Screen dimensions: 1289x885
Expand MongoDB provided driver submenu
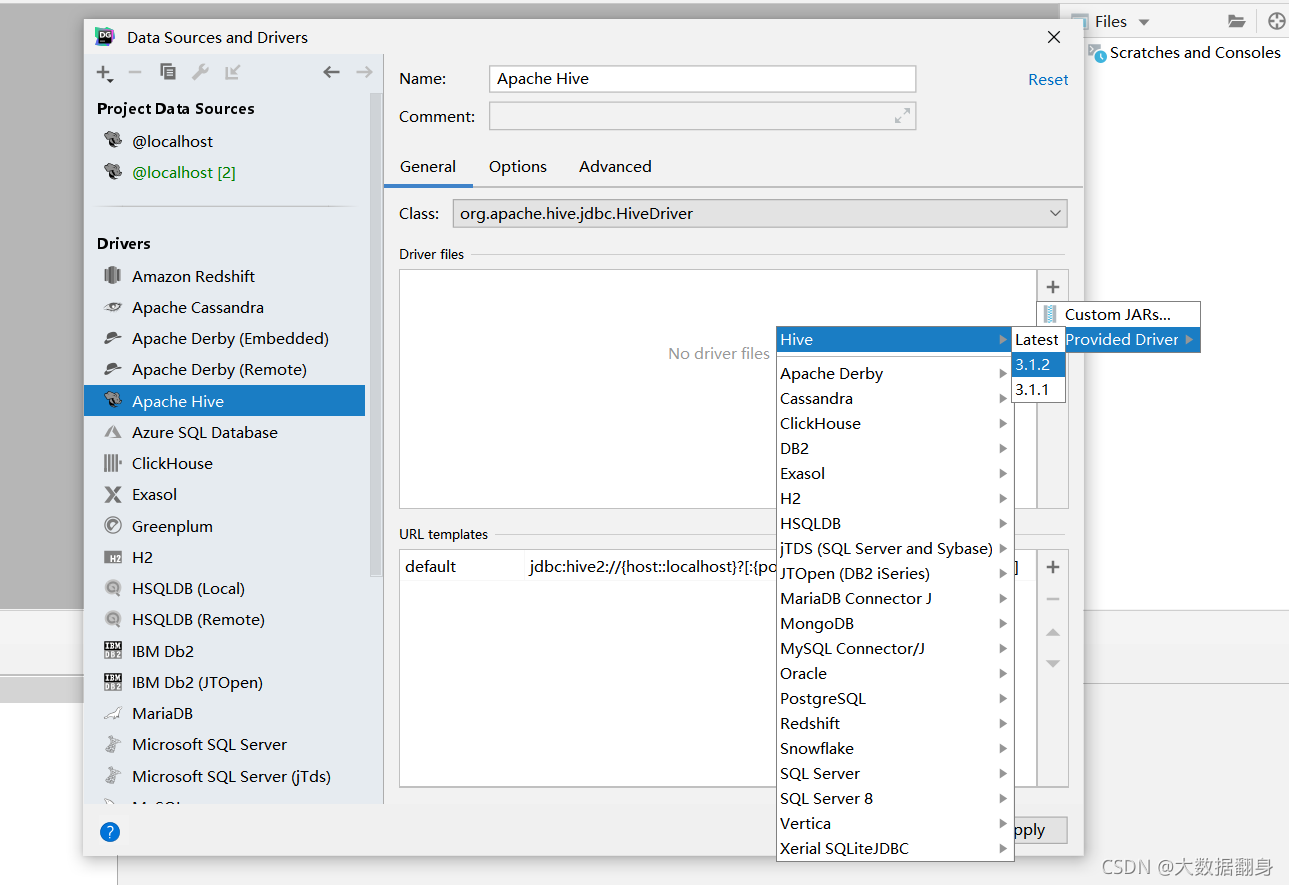pos(894,623)
